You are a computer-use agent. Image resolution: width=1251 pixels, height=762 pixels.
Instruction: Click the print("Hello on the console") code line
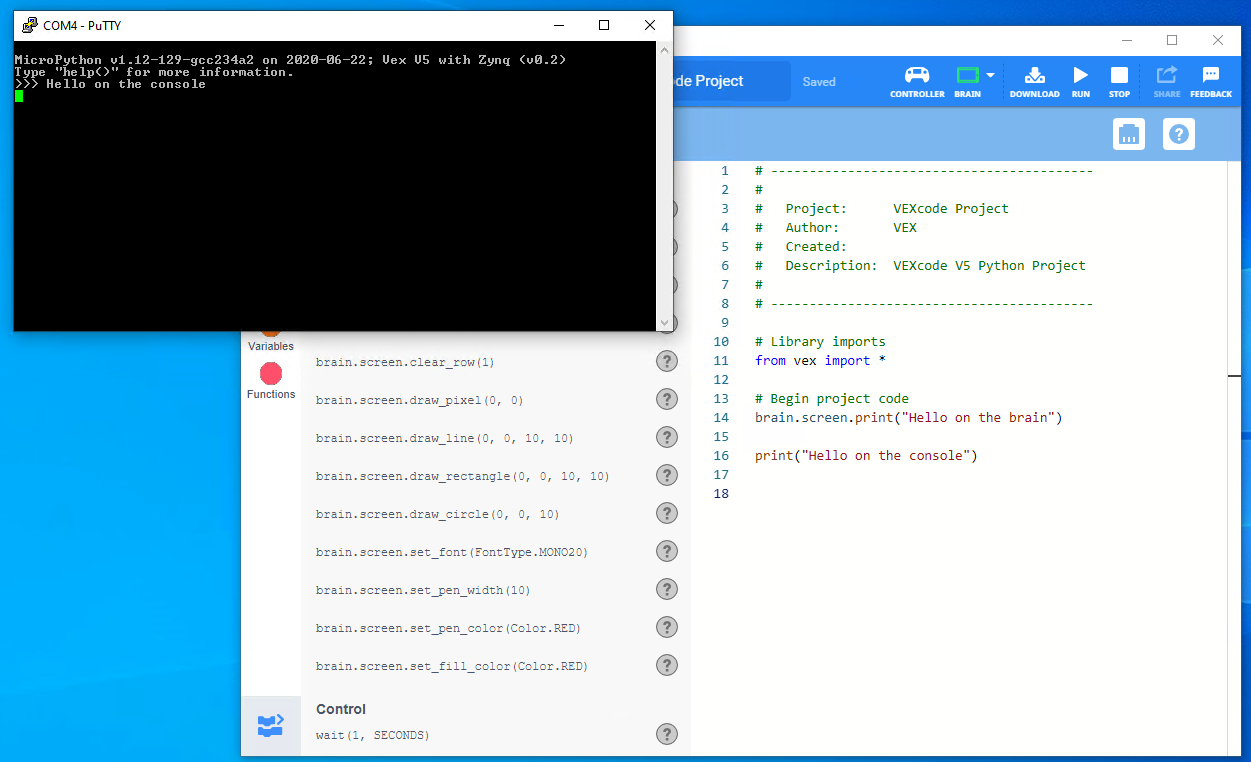coord(866,455)
